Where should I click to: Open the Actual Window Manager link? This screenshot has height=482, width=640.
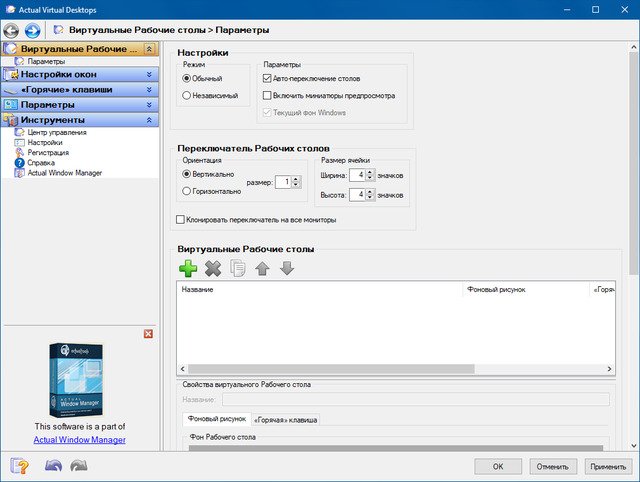79,440
